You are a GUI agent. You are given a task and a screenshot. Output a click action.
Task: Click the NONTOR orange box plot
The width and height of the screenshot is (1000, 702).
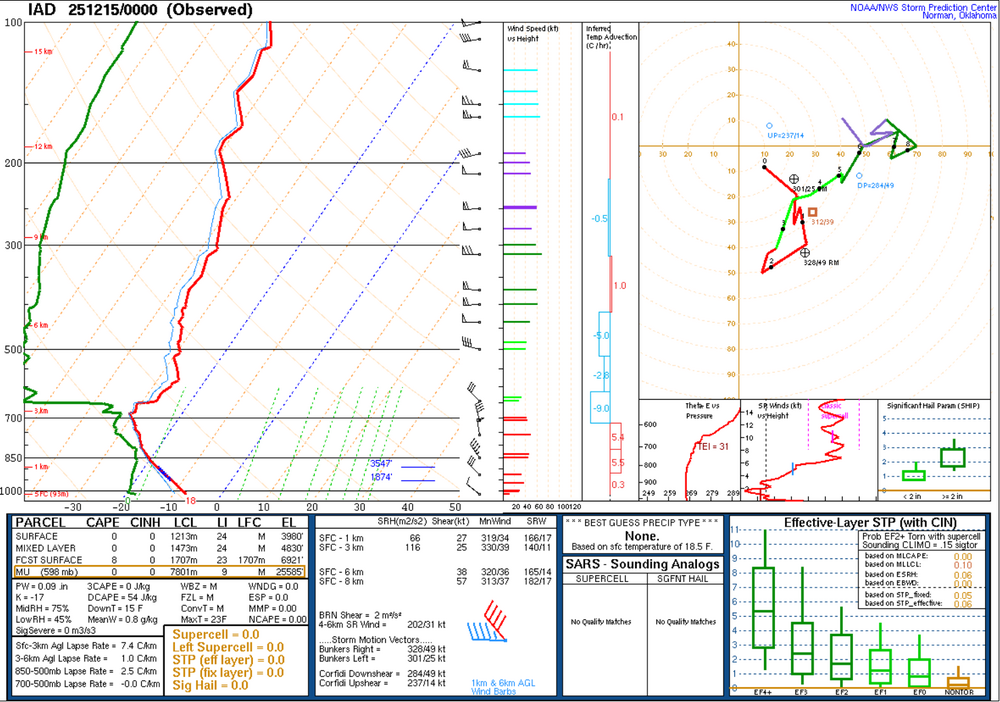pos(957,682)
